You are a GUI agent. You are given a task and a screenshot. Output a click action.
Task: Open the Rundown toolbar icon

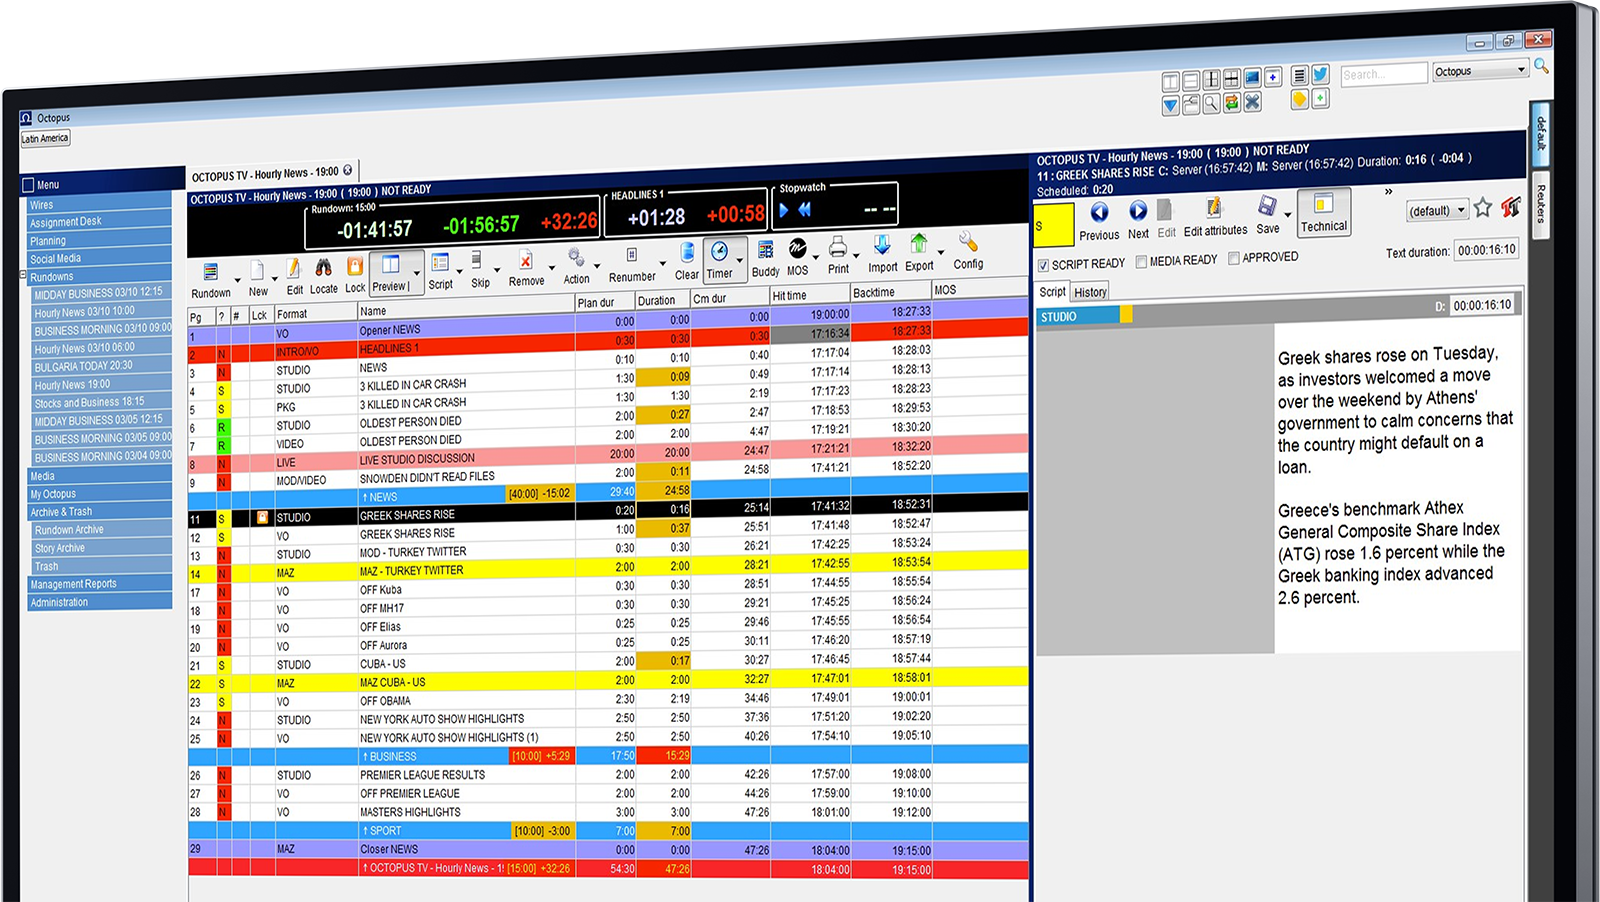210,273
